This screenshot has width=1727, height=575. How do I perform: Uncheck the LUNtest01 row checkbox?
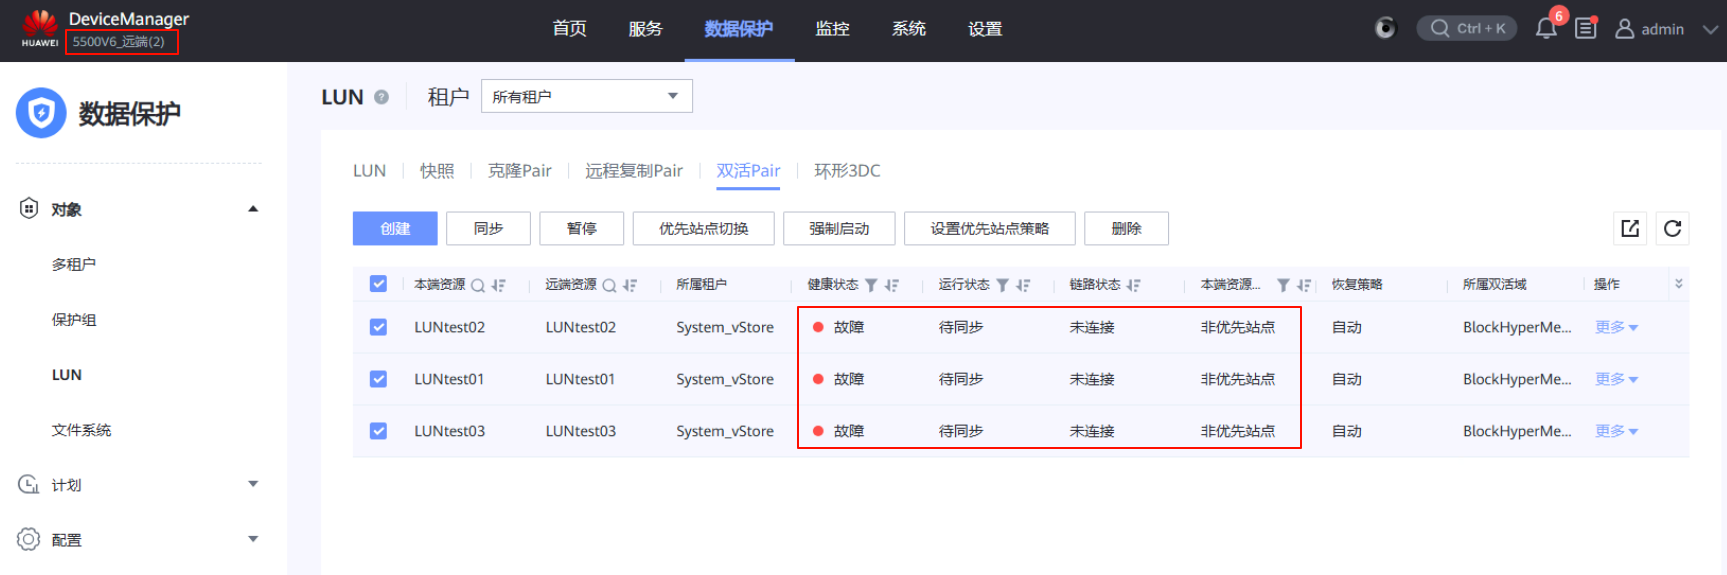(x=378, y=379)
